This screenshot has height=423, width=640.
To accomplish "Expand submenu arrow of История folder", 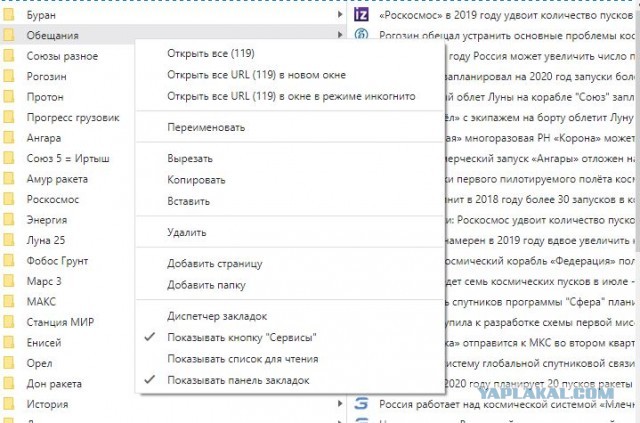I will point(340,404).
